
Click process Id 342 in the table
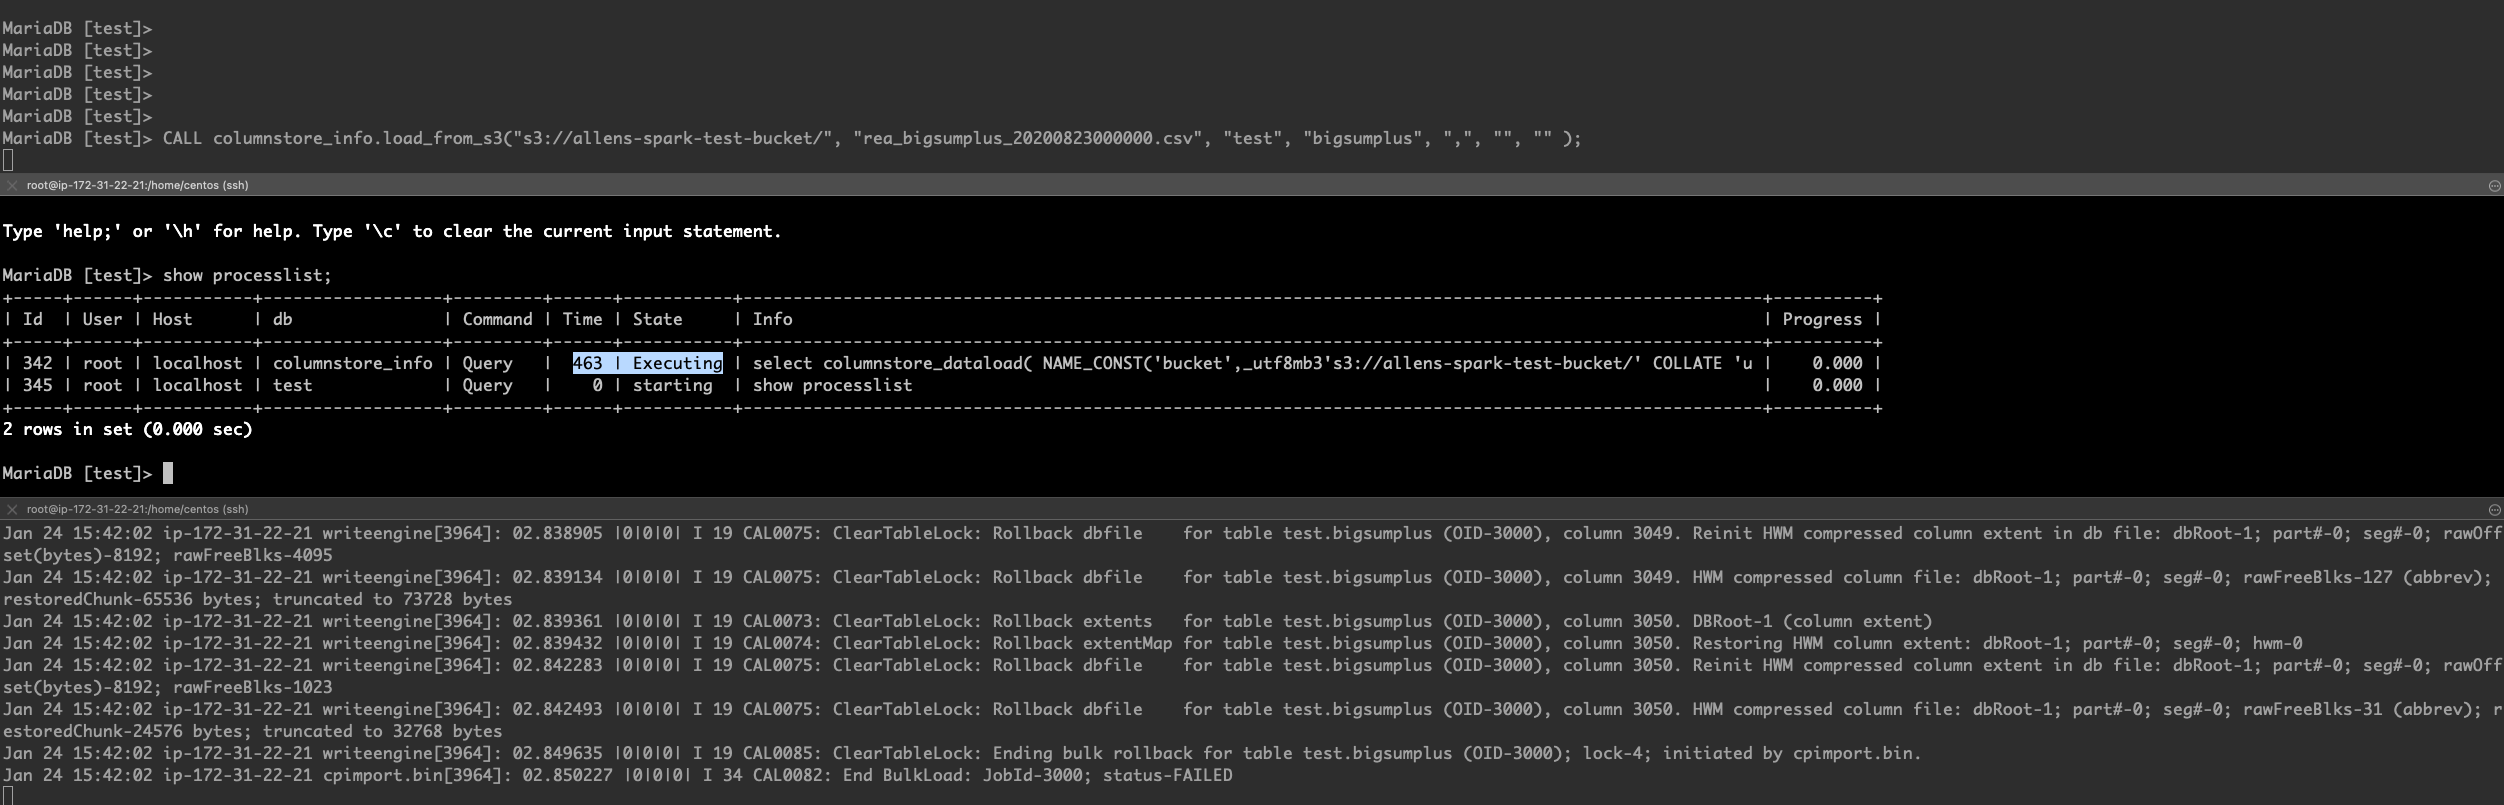(x=37, y=363)
